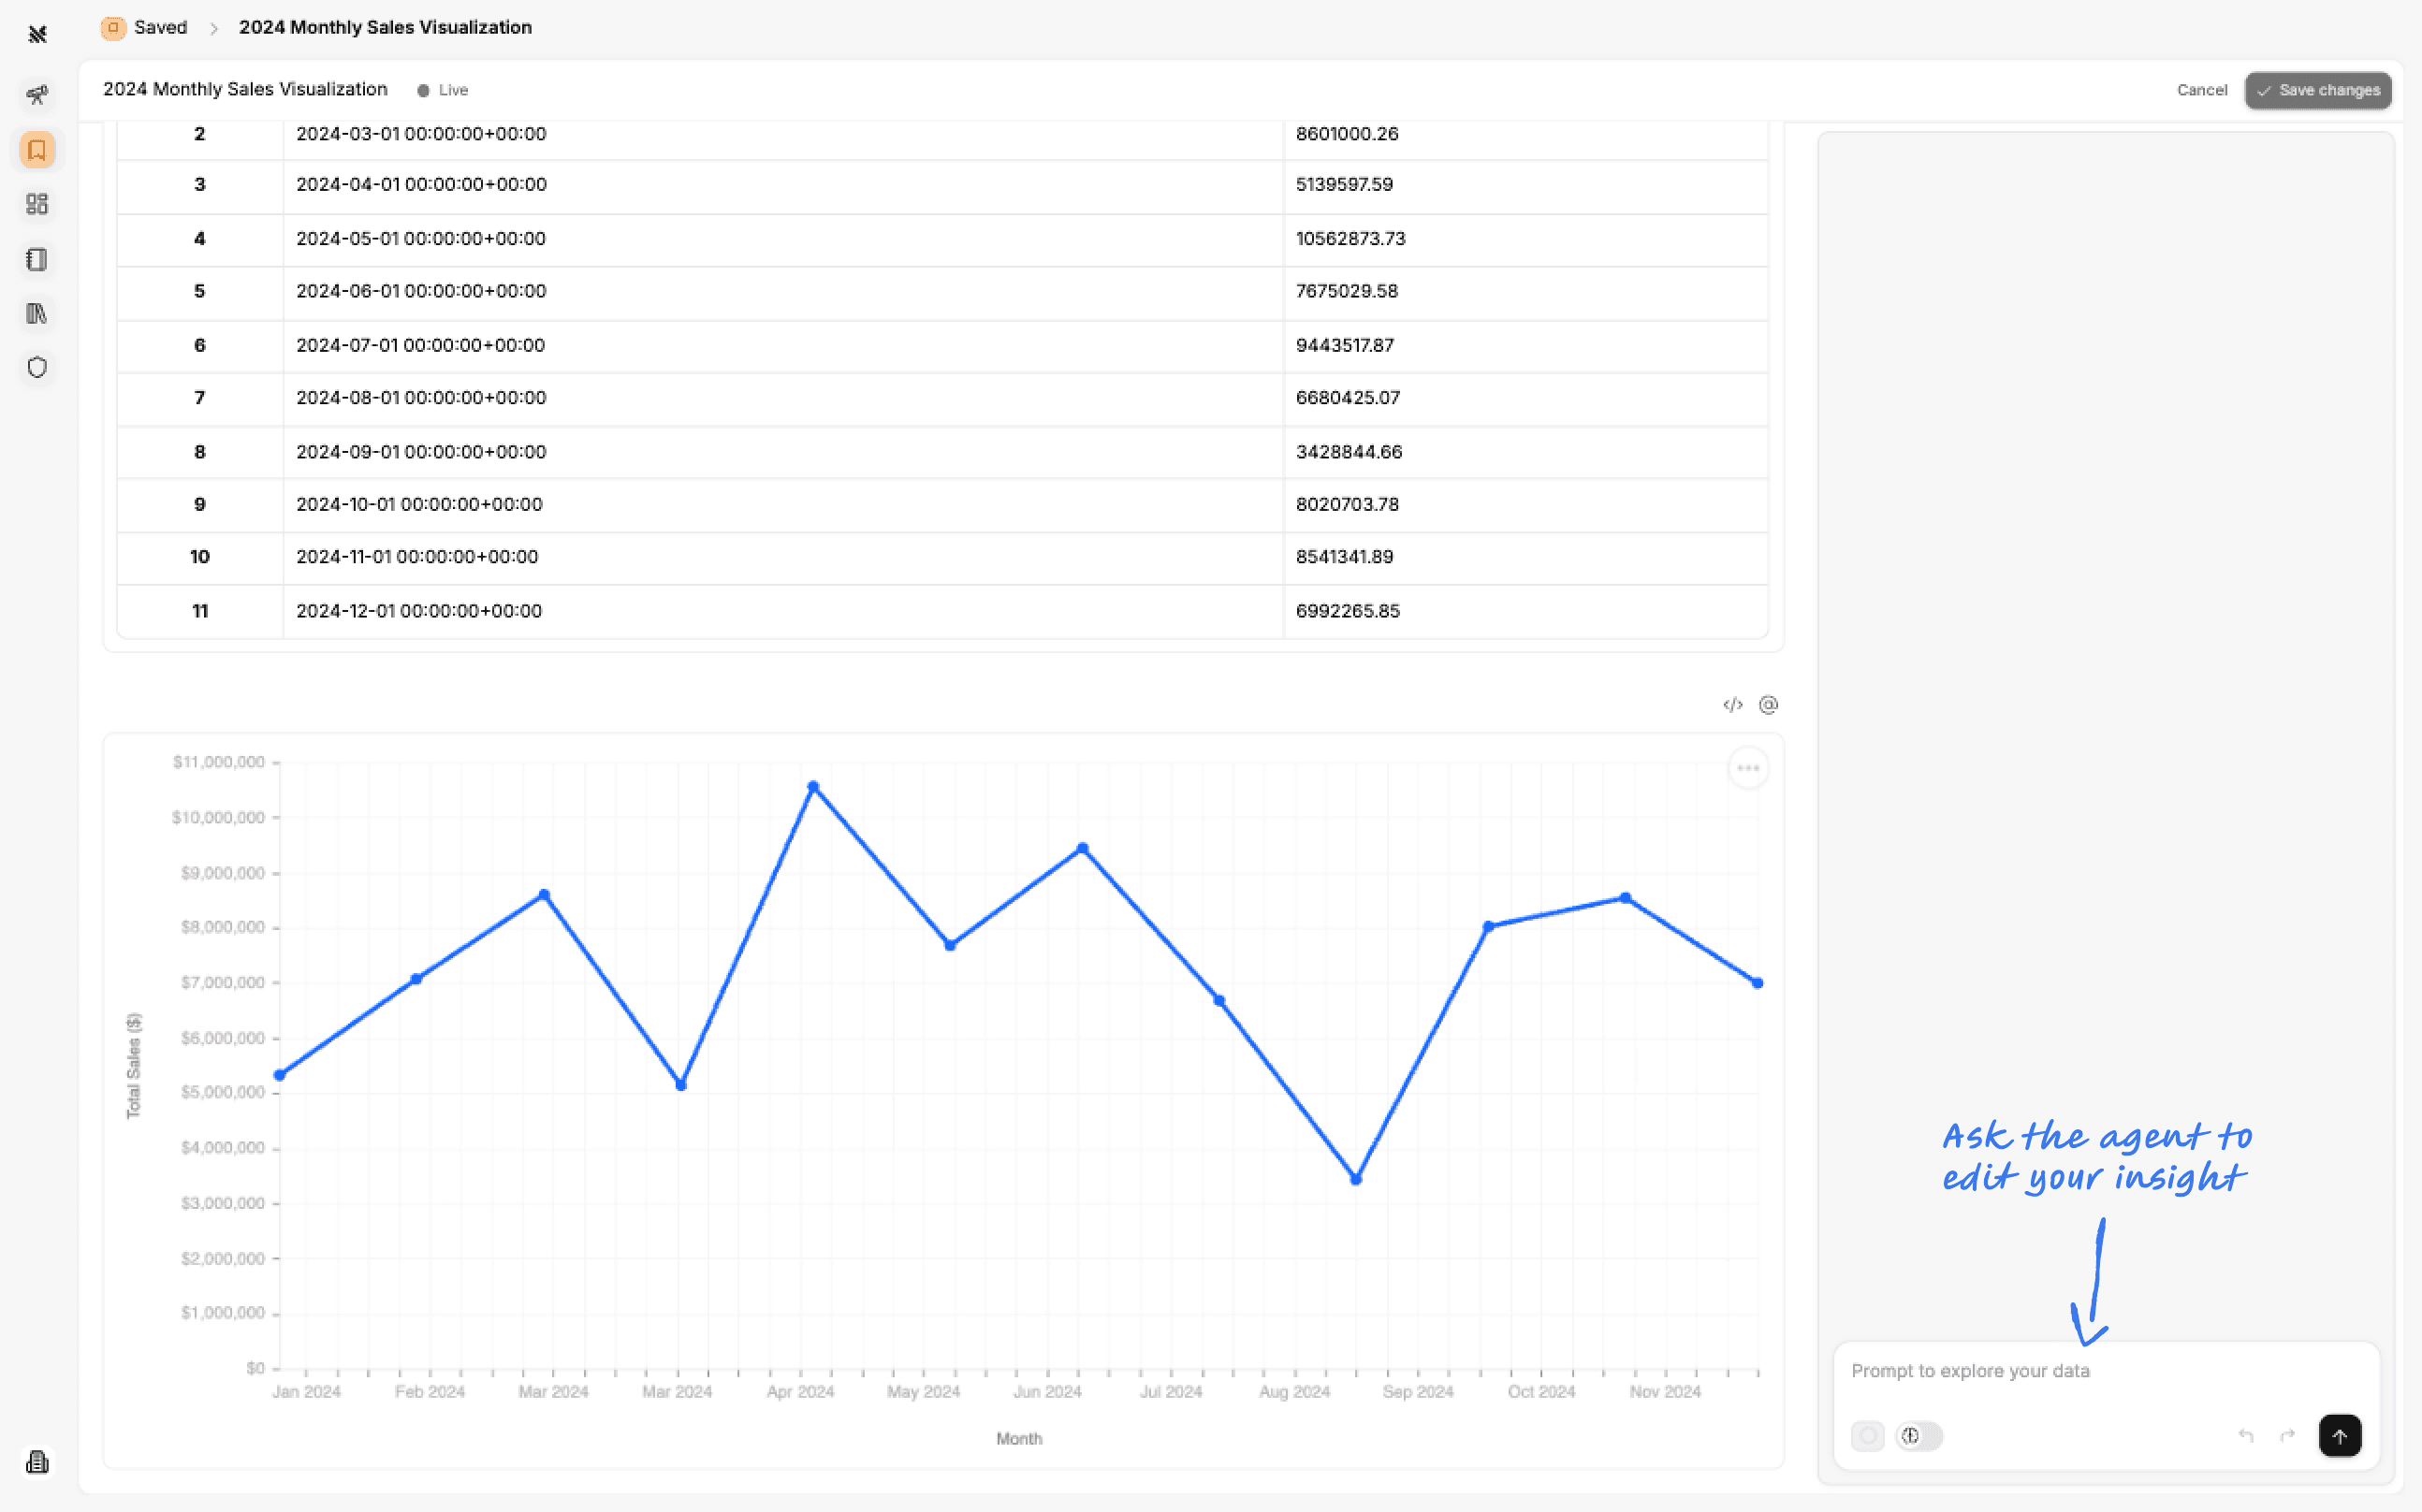Click the redo arrow in the prompt bar
The height and width of the screenshot is (1512, 2422).
[2288, 1435]
